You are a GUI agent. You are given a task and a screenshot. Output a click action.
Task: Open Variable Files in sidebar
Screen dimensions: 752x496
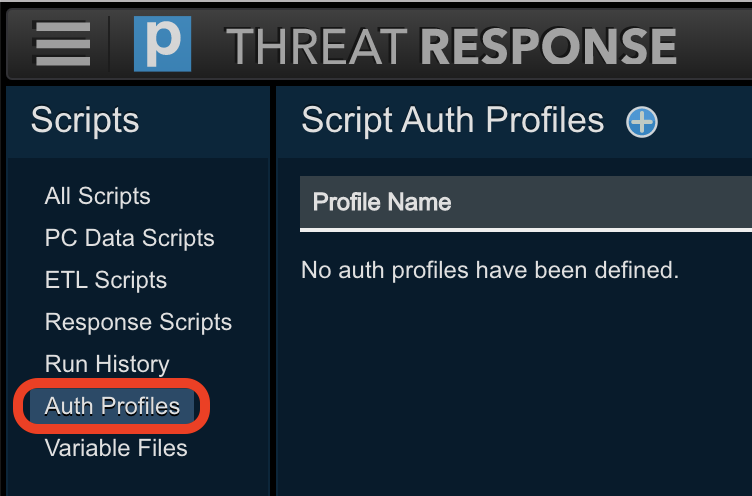pyautogui.click(x=116, y=448)
